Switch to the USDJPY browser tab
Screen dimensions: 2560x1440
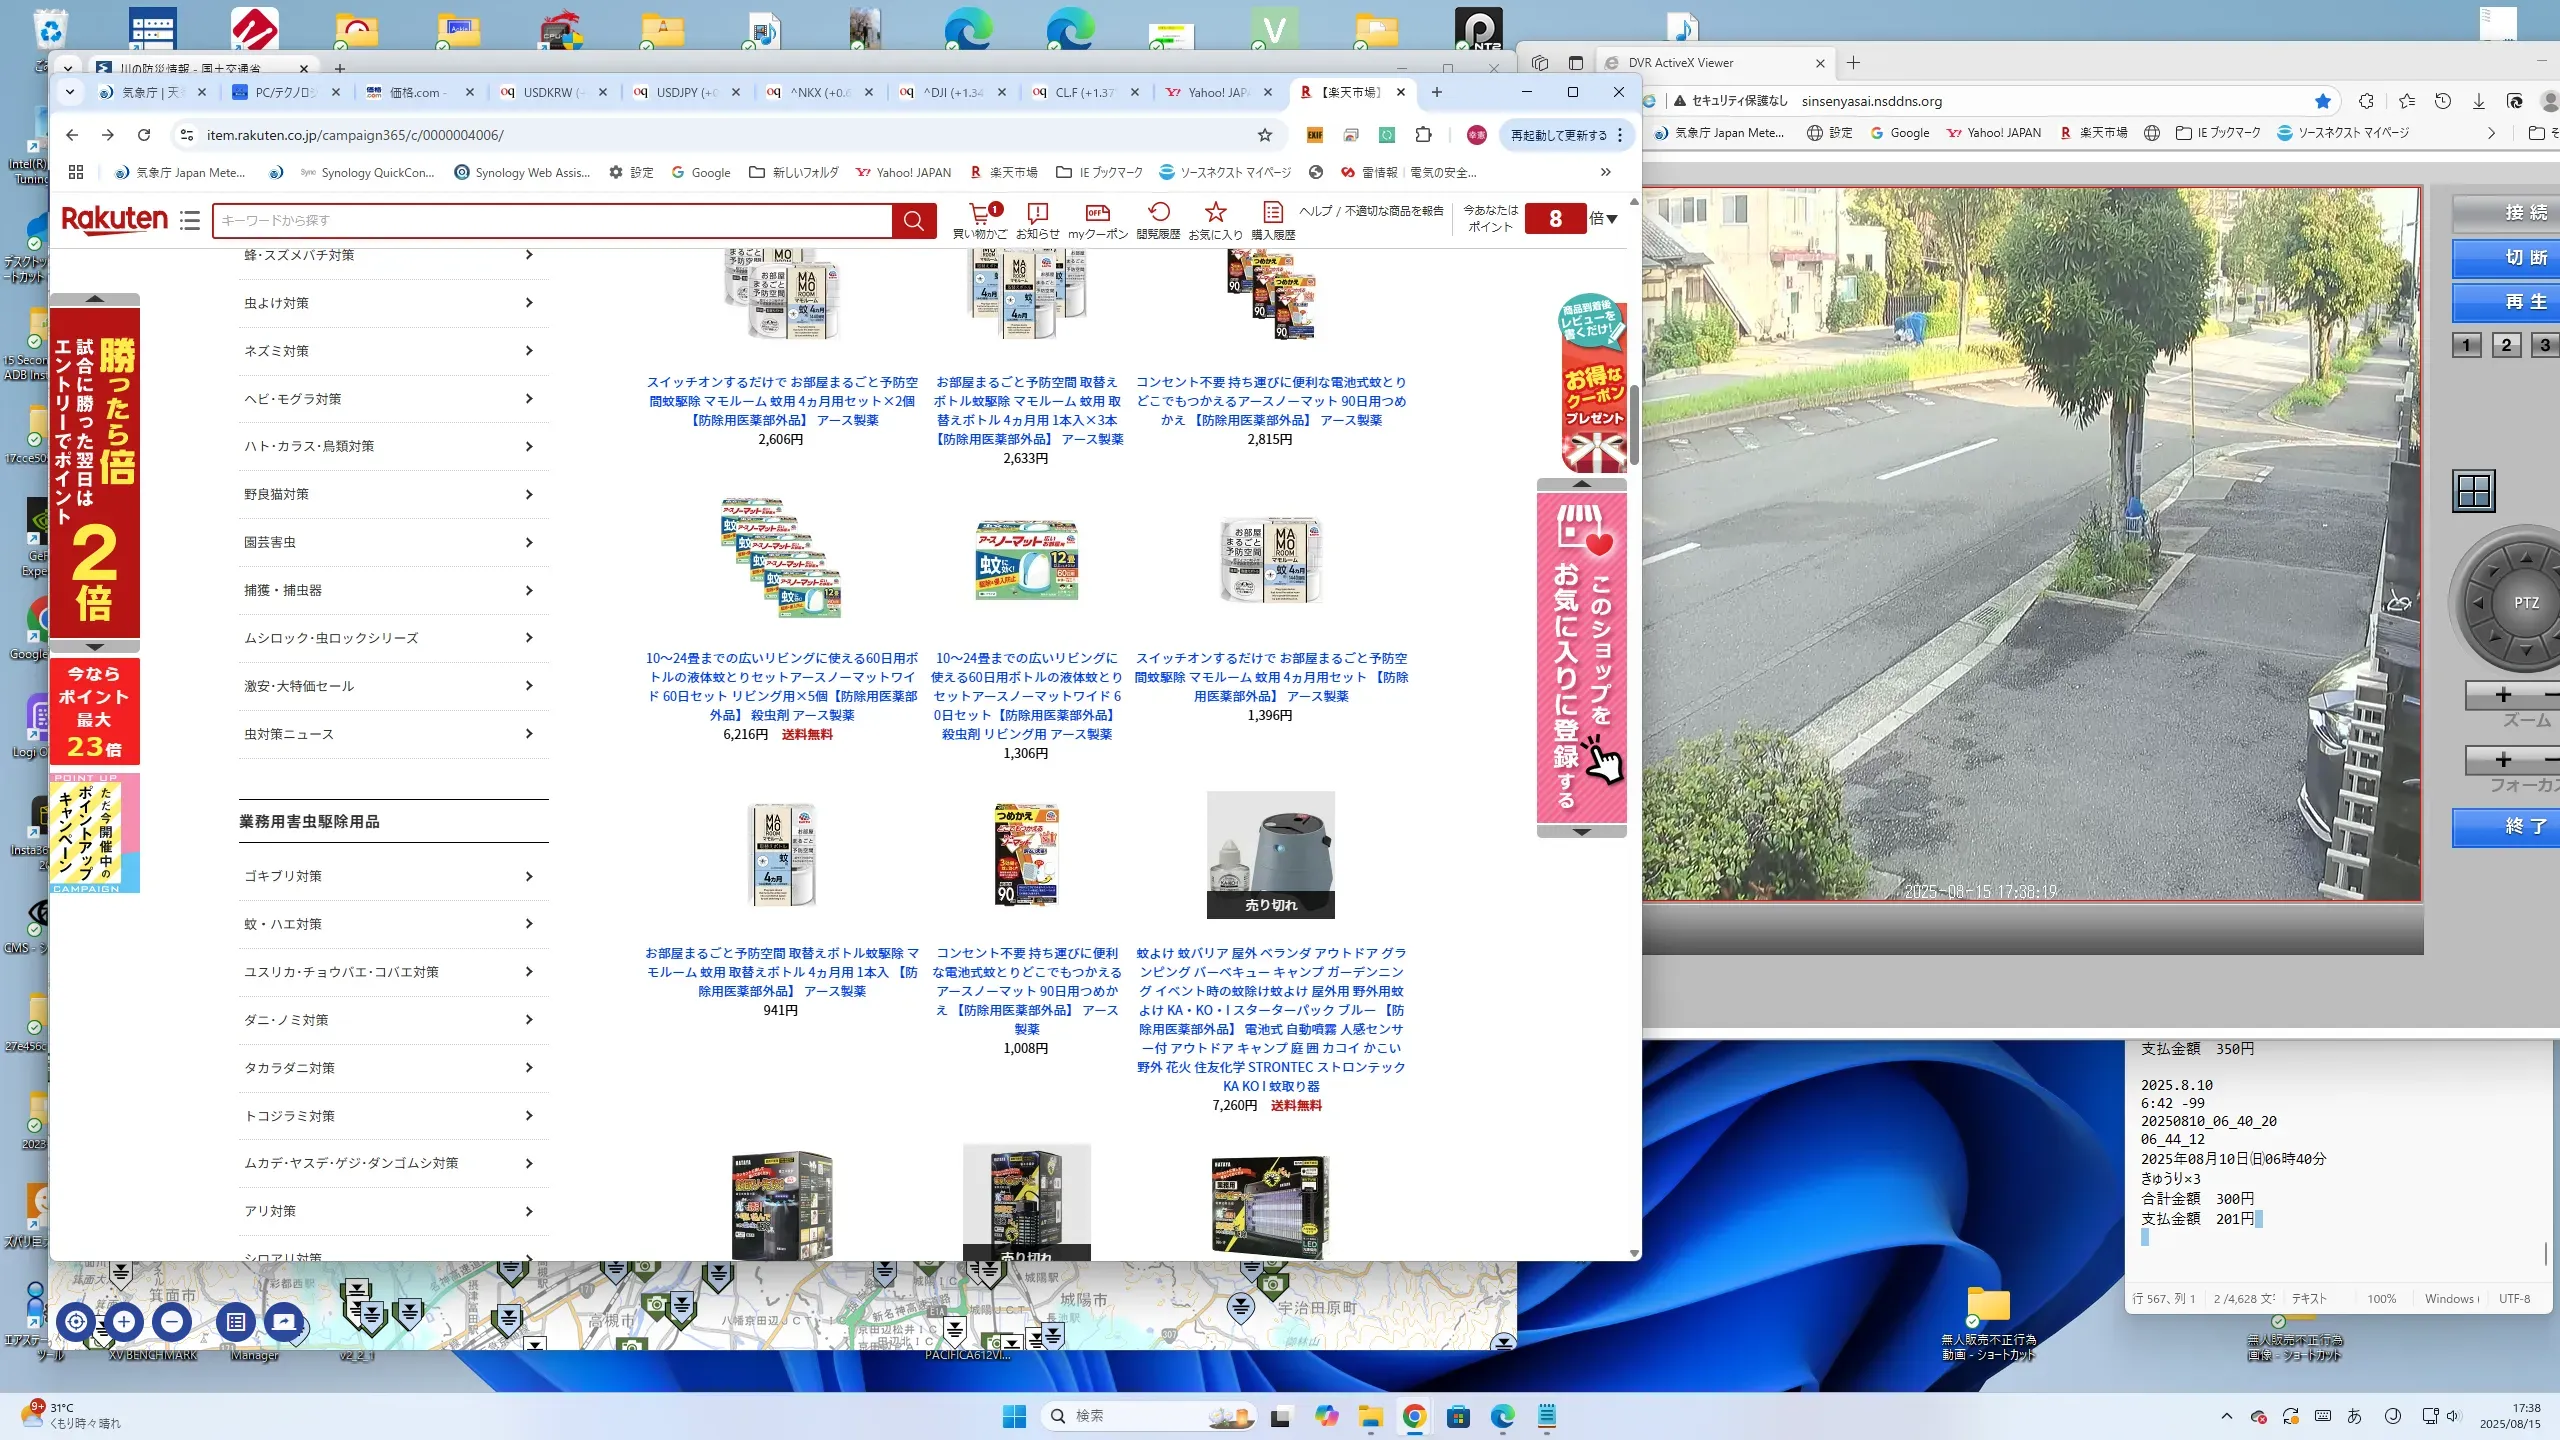click(x=685, y=92)
